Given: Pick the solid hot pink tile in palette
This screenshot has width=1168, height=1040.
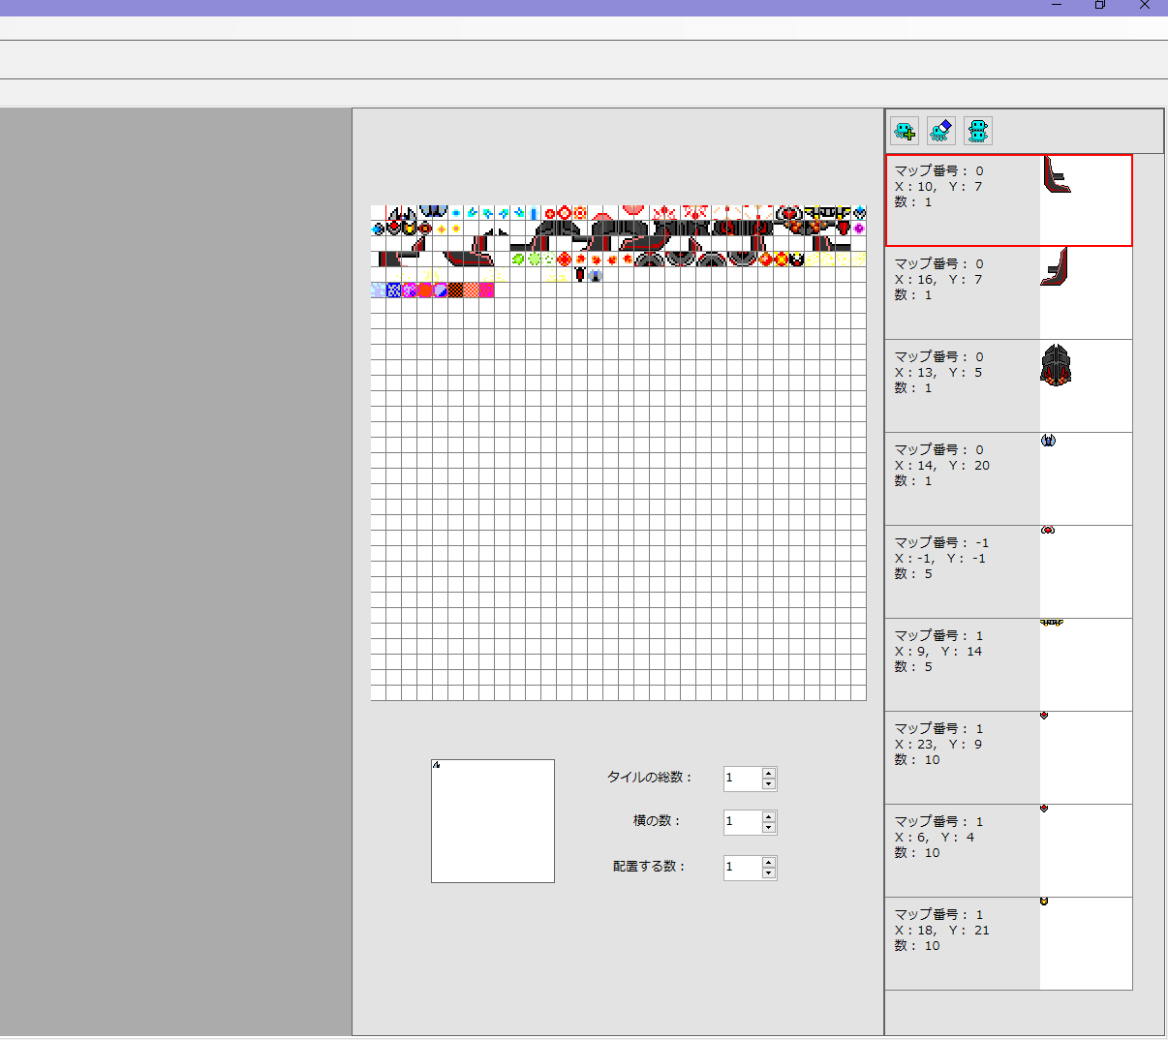Looking at the screenshot, I should click(x=486, y=291).
